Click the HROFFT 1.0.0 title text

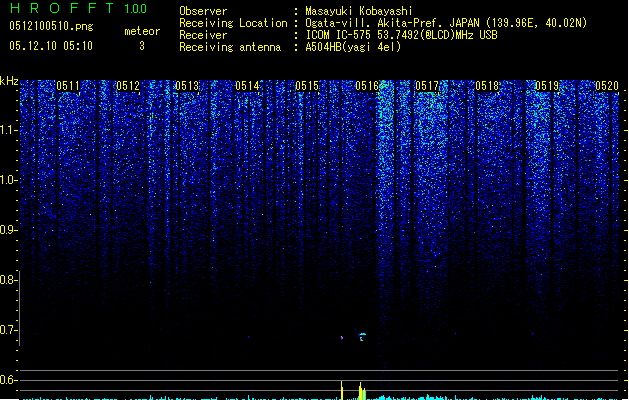click(x=79, y=8)
